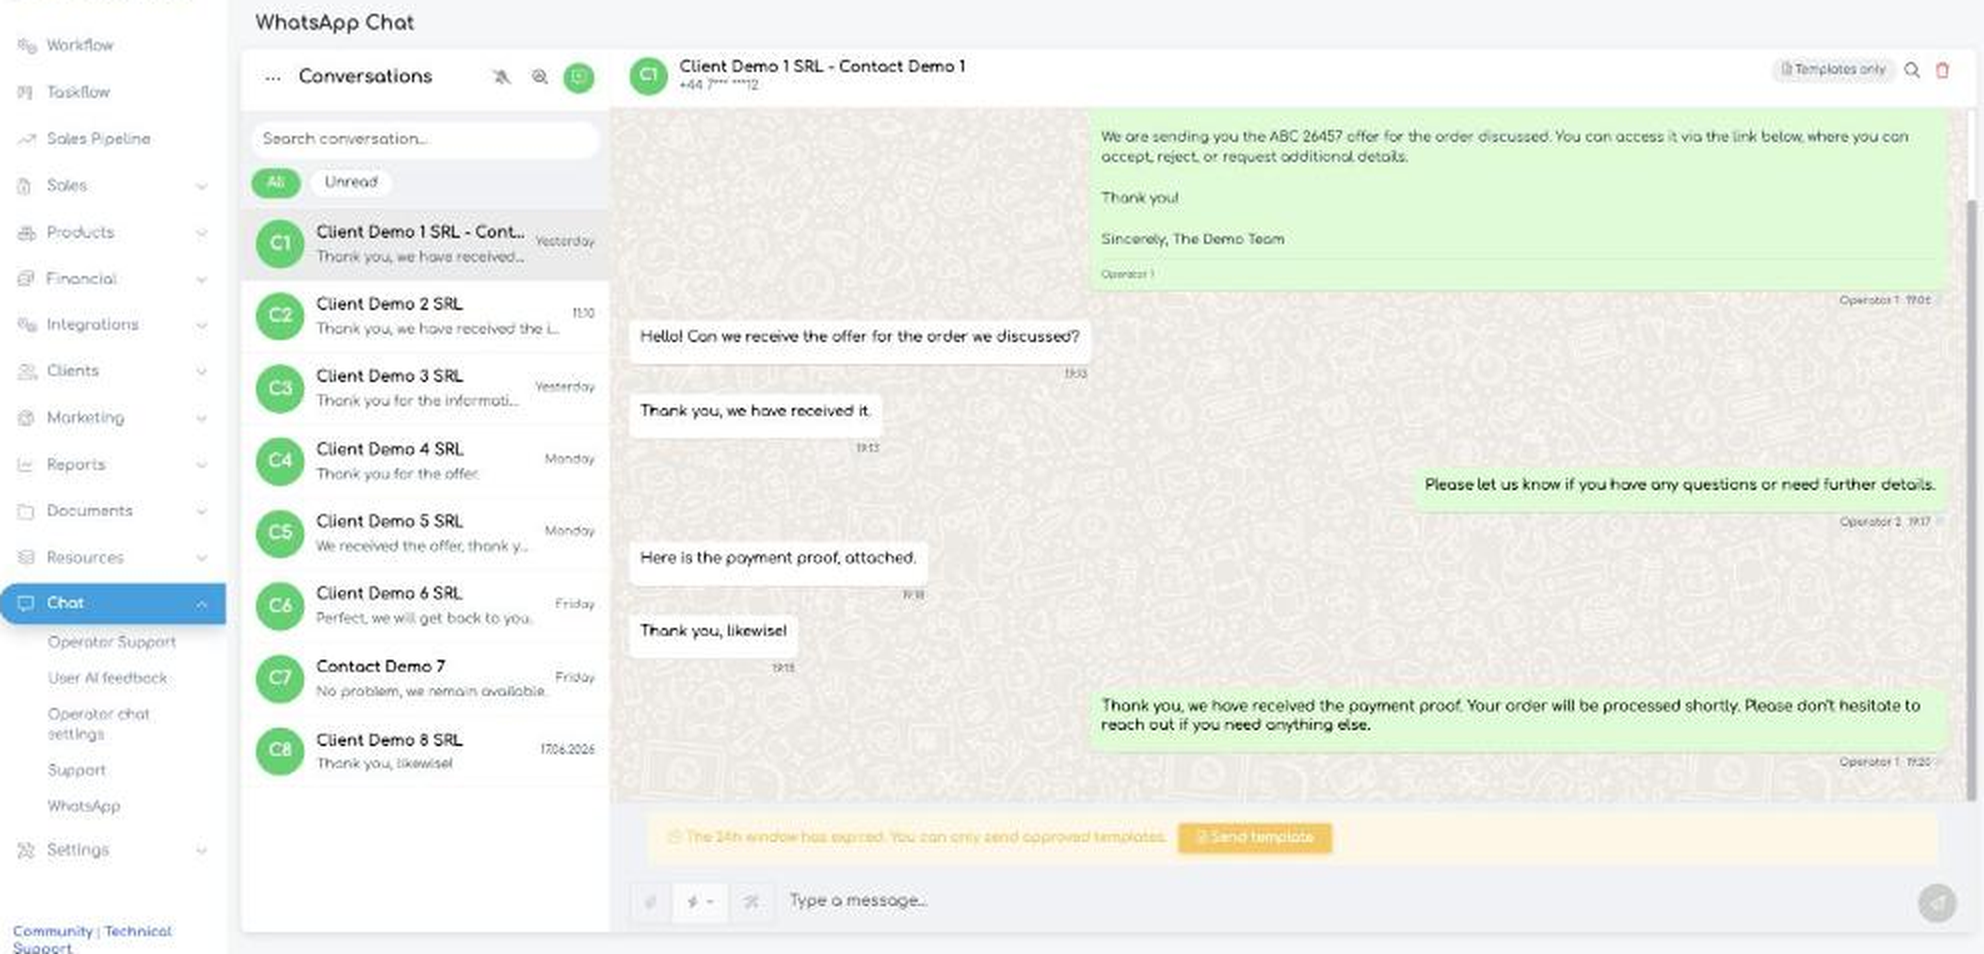Viewport: 1984px width, 954px height.
Task: Open the Workflow sidebar icon
Action: tap(27, 46)
